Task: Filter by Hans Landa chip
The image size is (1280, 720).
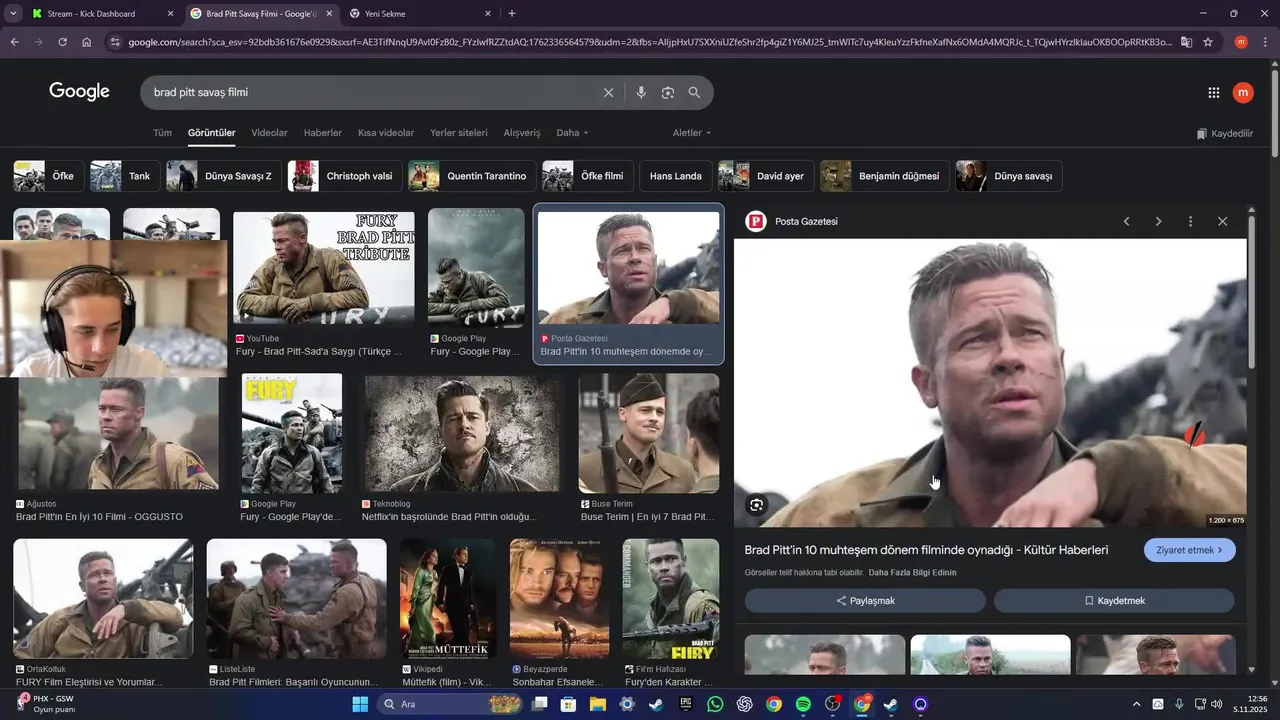Action: pyautogui.click(x=676, y=176)
